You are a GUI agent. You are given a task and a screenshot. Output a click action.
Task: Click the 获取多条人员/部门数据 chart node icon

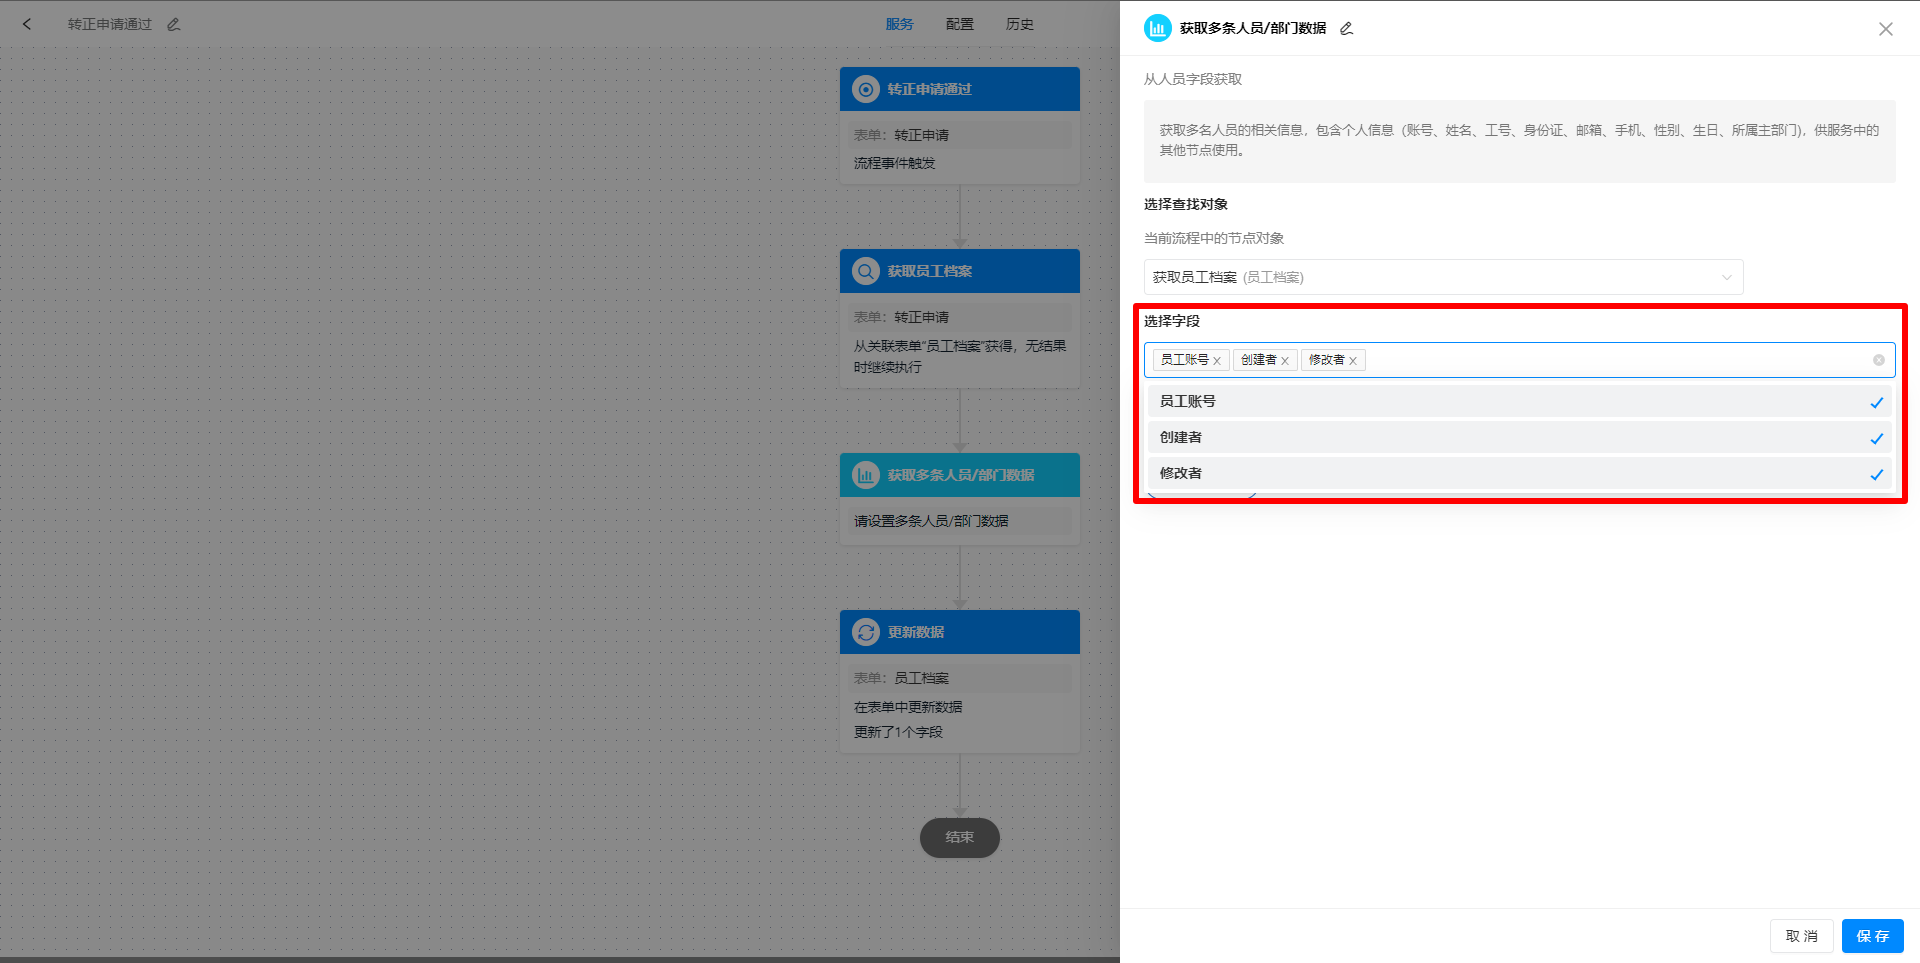pyautogui.click(x=865, y=475)
